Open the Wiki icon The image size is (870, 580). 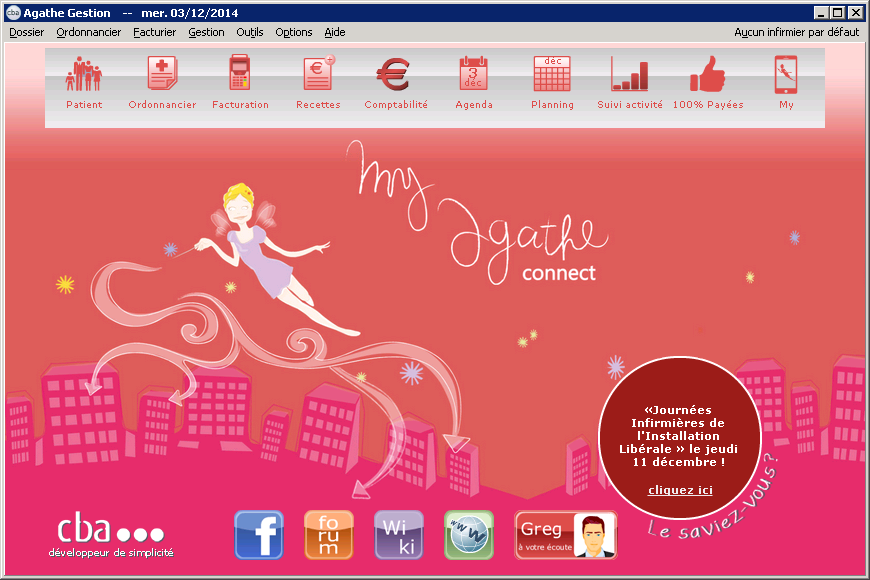(x=398, y=535)
